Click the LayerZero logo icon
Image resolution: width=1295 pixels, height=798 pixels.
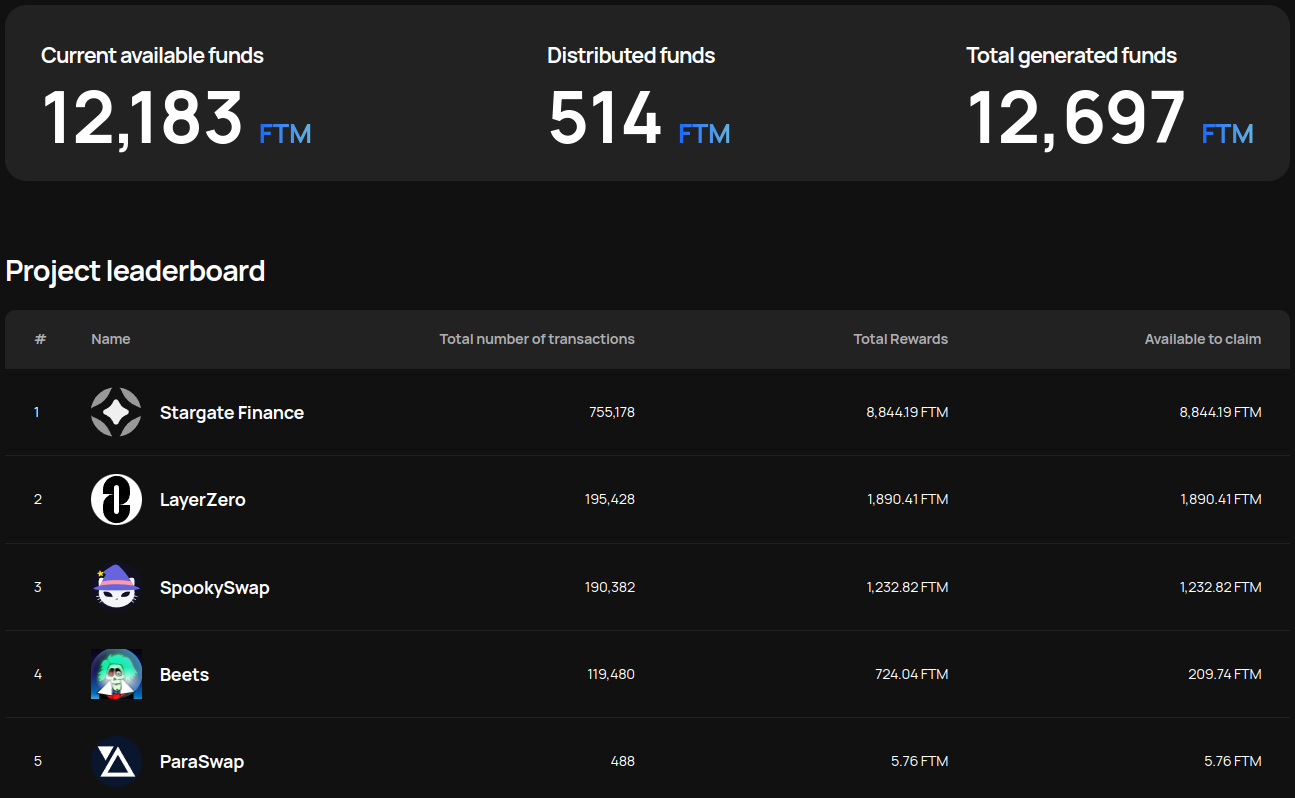pyautogui.click(x=116, y=499)
